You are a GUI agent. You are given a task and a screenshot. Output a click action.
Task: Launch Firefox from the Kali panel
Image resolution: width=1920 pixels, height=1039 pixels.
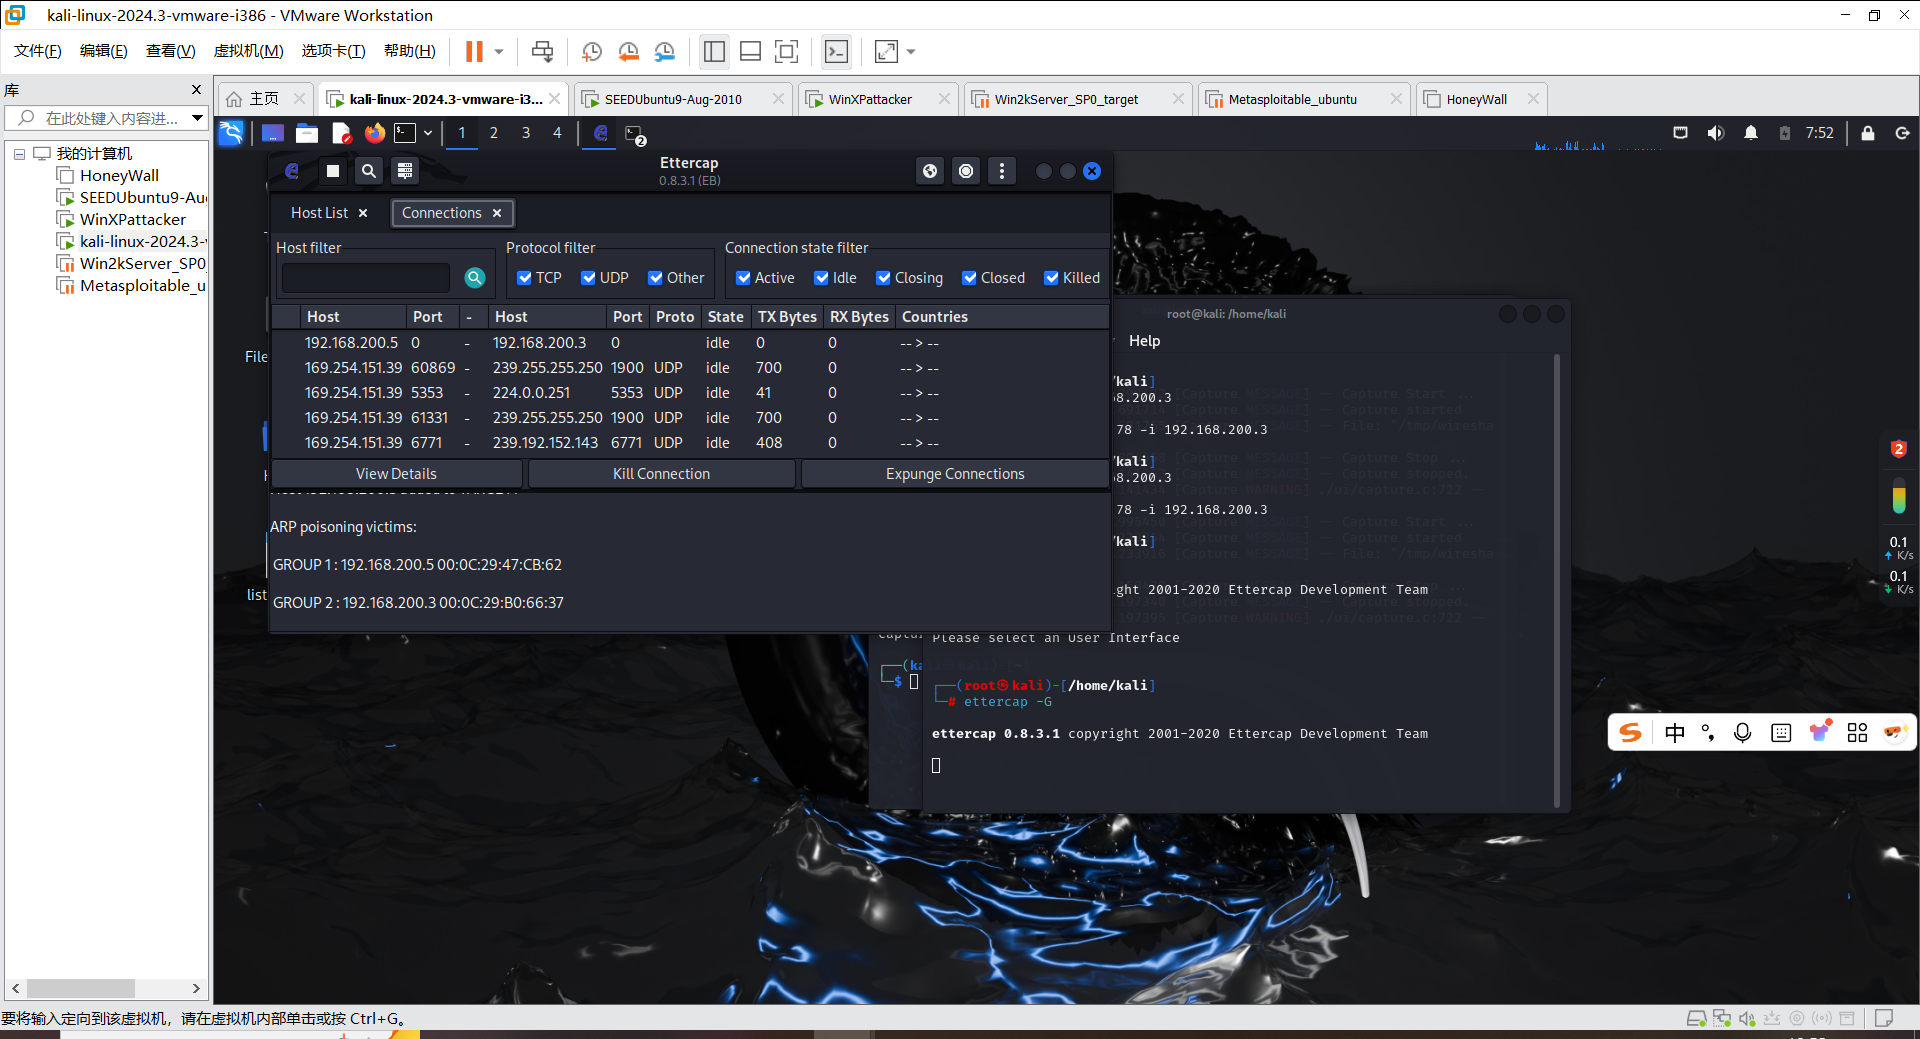pos(375,133)
